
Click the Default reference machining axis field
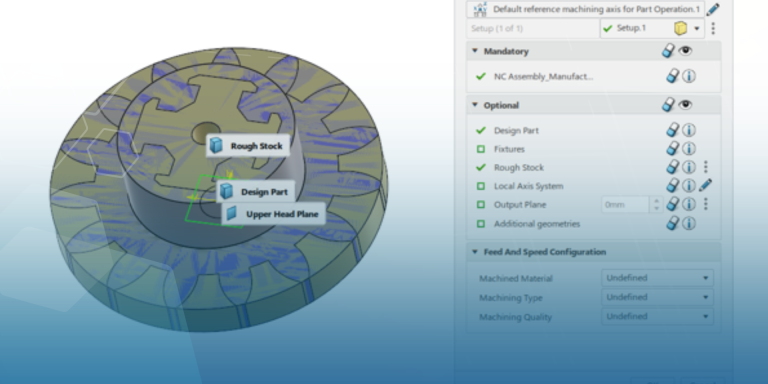(x=586, y=9)
